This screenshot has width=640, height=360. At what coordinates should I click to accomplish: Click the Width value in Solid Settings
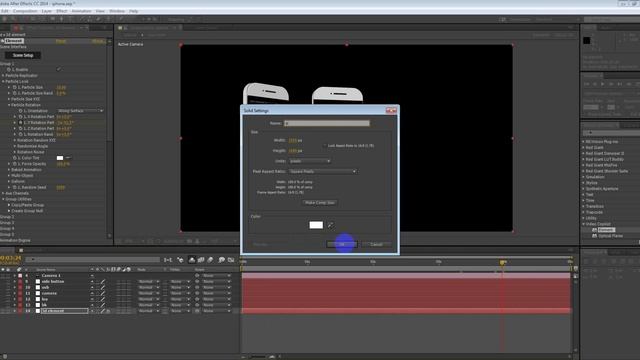[x=293, y=140]
